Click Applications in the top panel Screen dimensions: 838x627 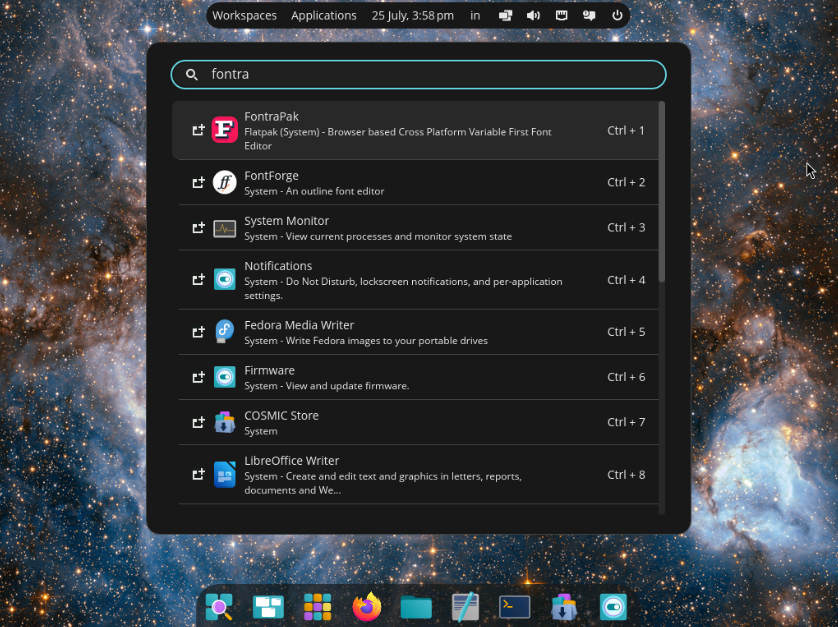[323, 16]
